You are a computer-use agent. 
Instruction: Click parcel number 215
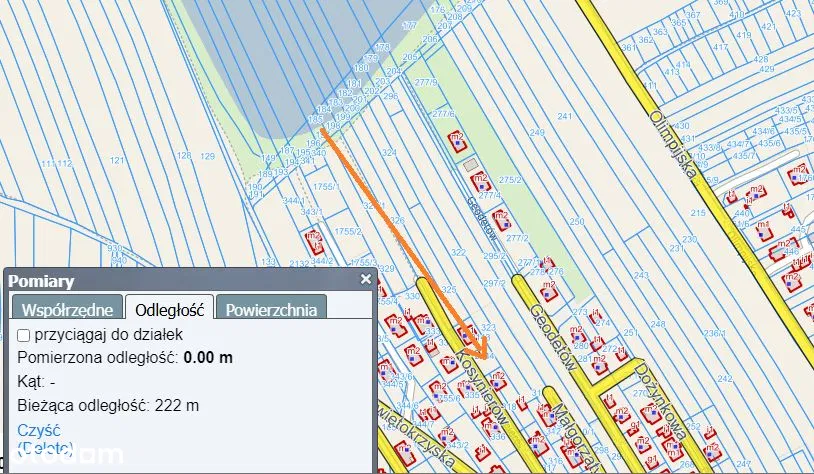click(698, 213)
